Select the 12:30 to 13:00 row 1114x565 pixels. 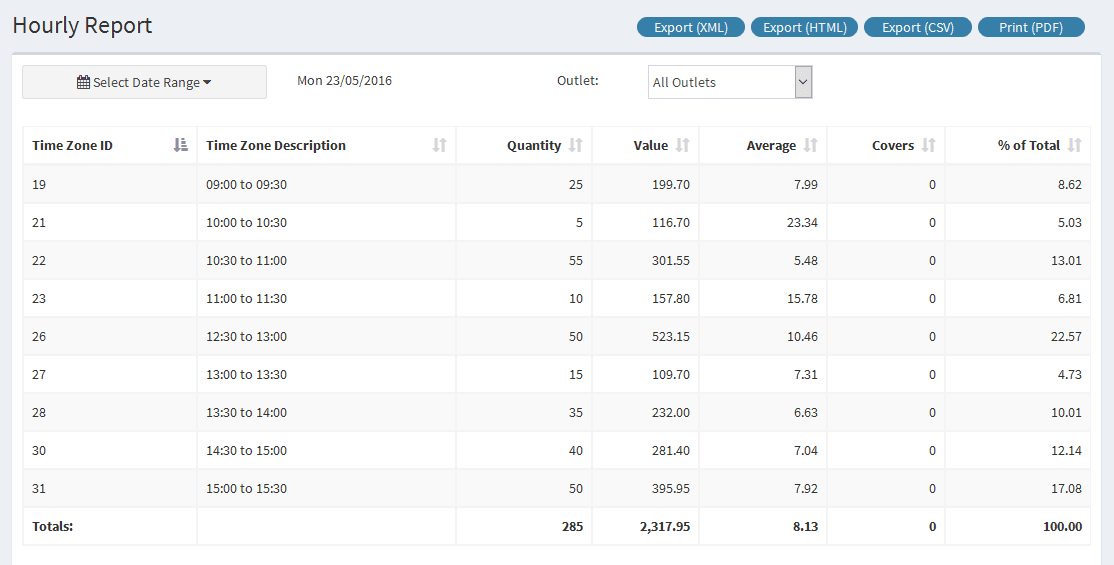click(556, 337)
